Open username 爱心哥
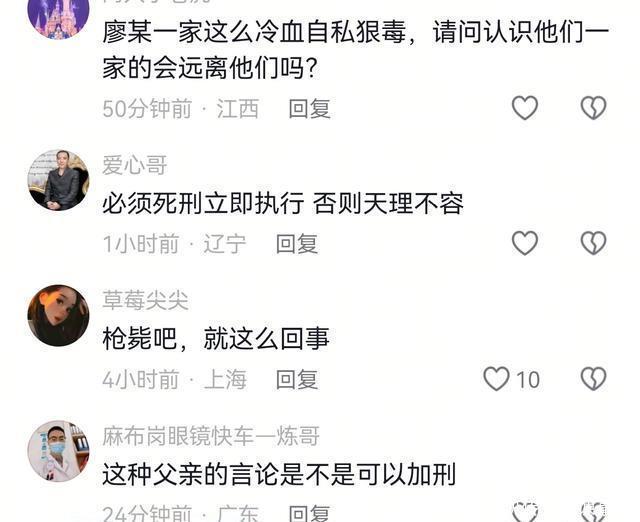This screenshot has width=640, height=522. pos(135,165)
